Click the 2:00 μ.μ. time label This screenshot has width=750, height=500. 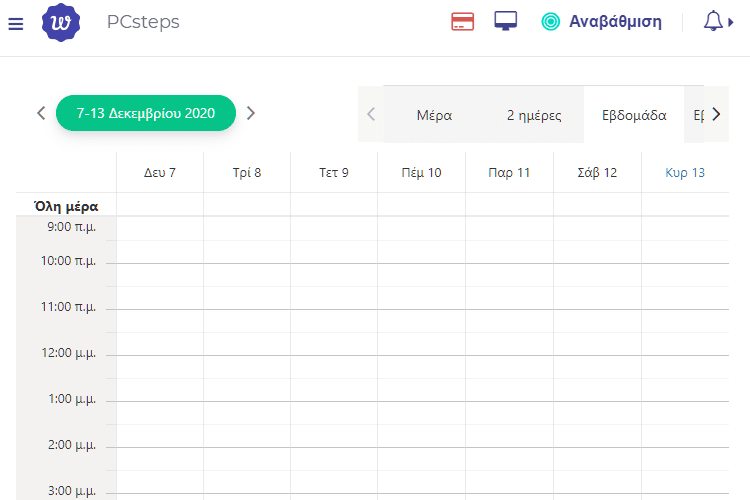click(x=72, y=444)
